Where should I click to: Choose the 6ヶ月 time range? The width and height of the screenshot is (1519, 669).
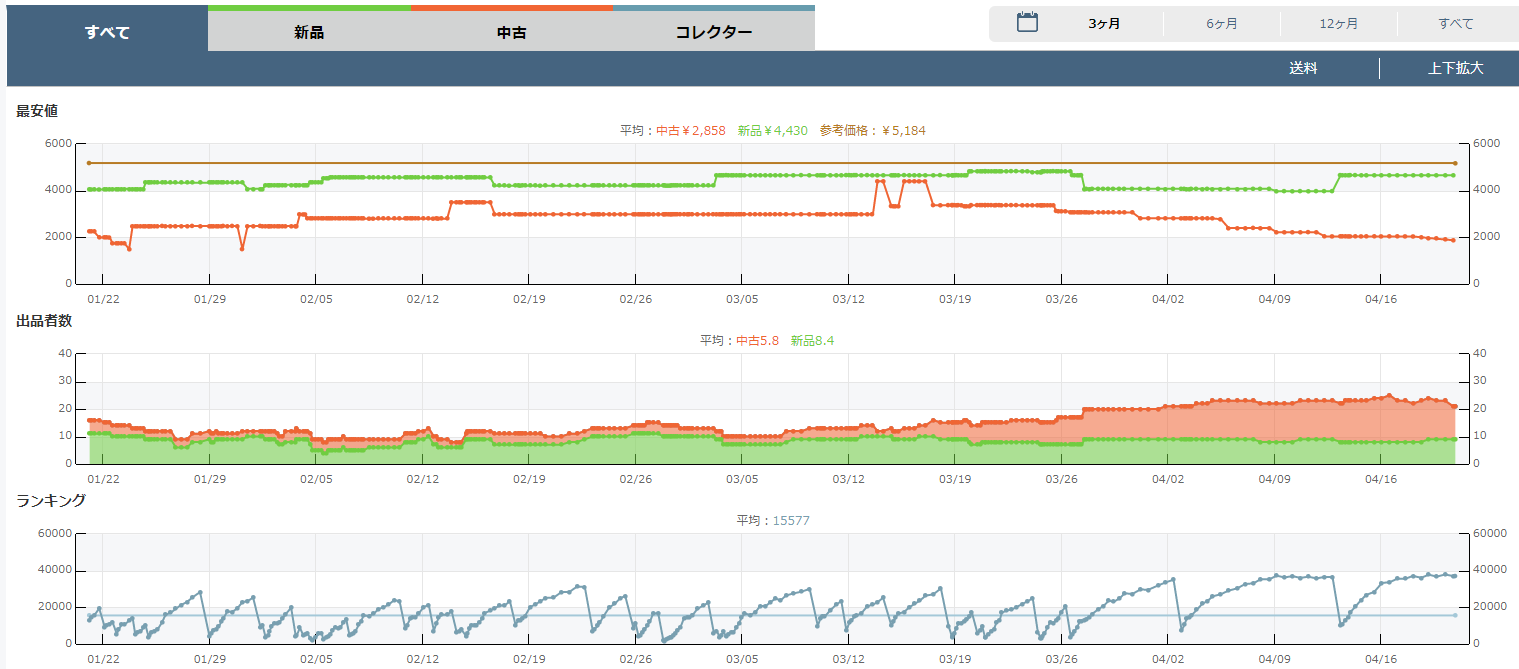(1221, 24)
